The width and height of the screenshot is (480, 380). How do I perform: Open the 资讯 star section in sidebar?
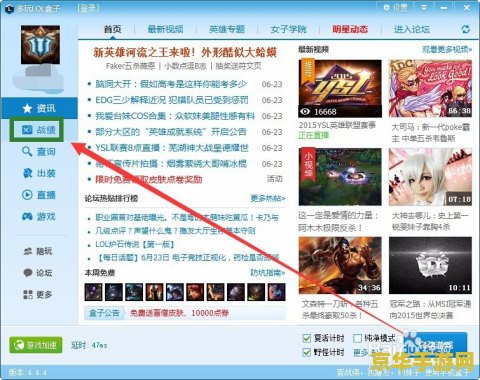[x=39, y=108]
